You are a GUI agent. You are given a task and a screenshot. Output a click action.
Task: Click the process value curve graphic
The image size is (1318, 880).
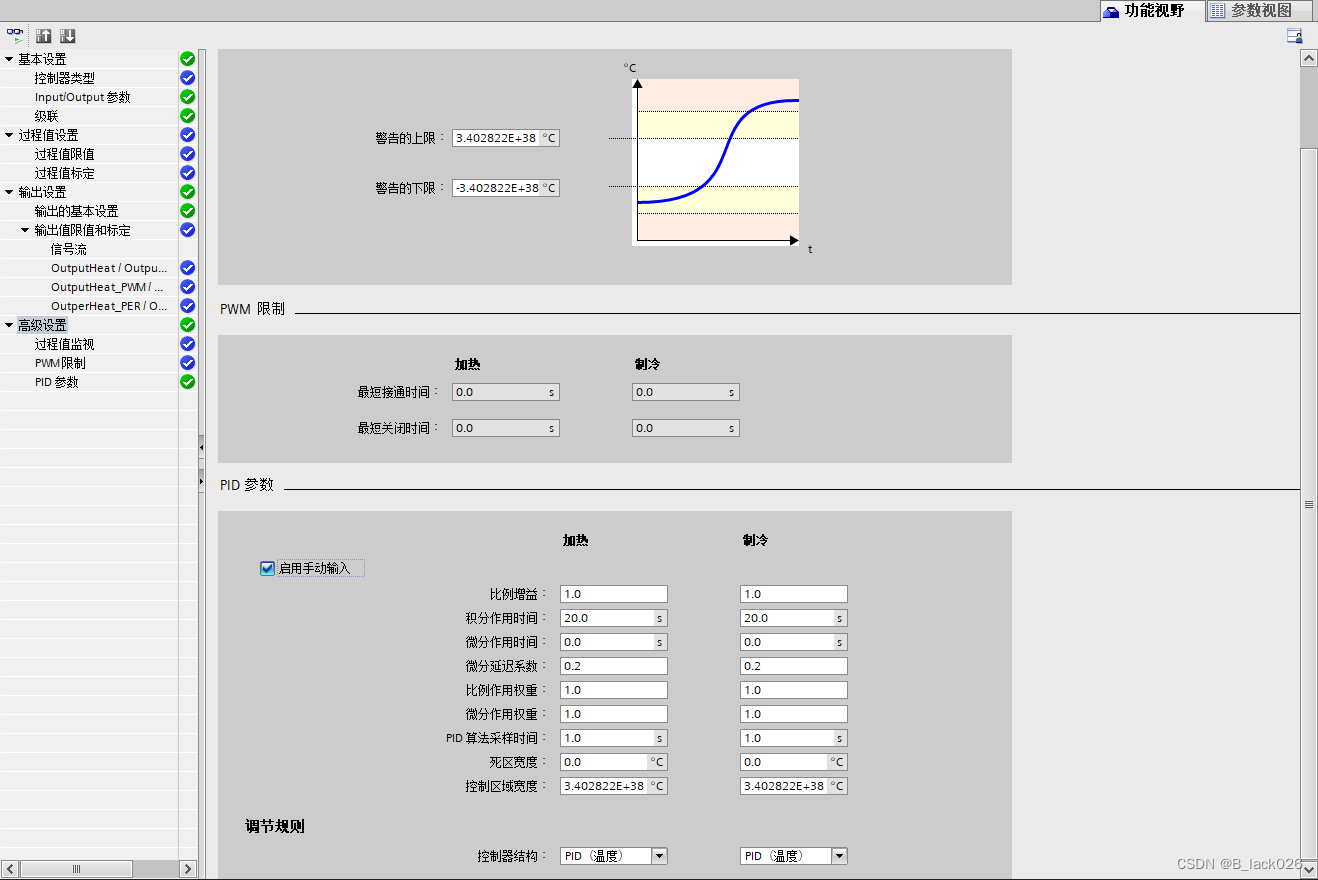716,160
